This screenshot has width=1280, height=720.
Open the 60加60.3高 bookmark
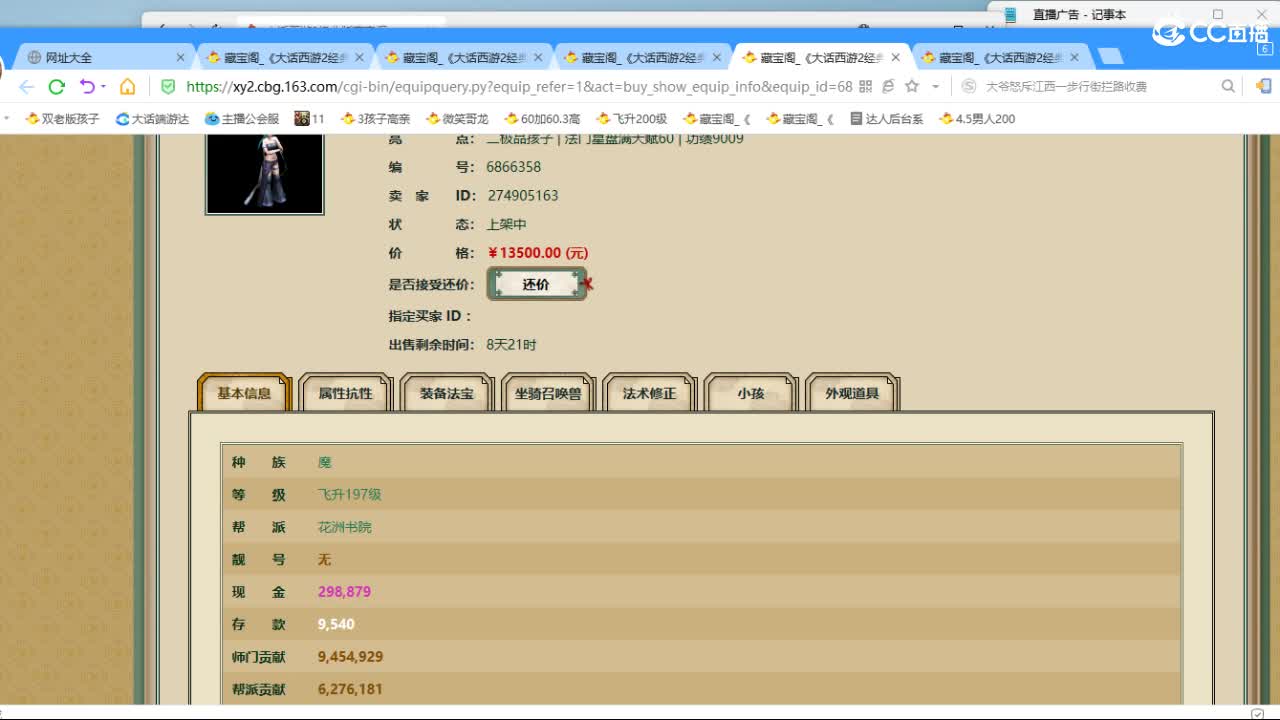(x=542, y=119)
